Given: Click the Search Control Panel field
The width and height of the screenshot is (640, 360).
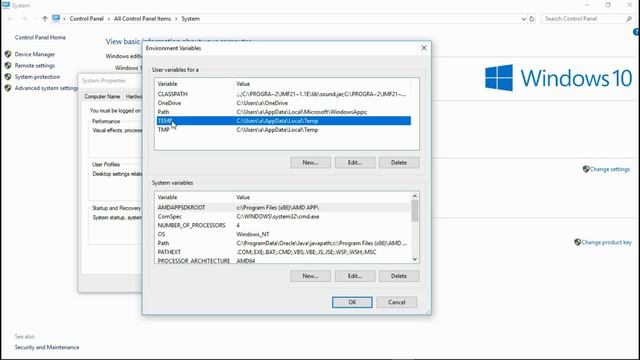Looking at the screenshot, I should click(588, 19).
